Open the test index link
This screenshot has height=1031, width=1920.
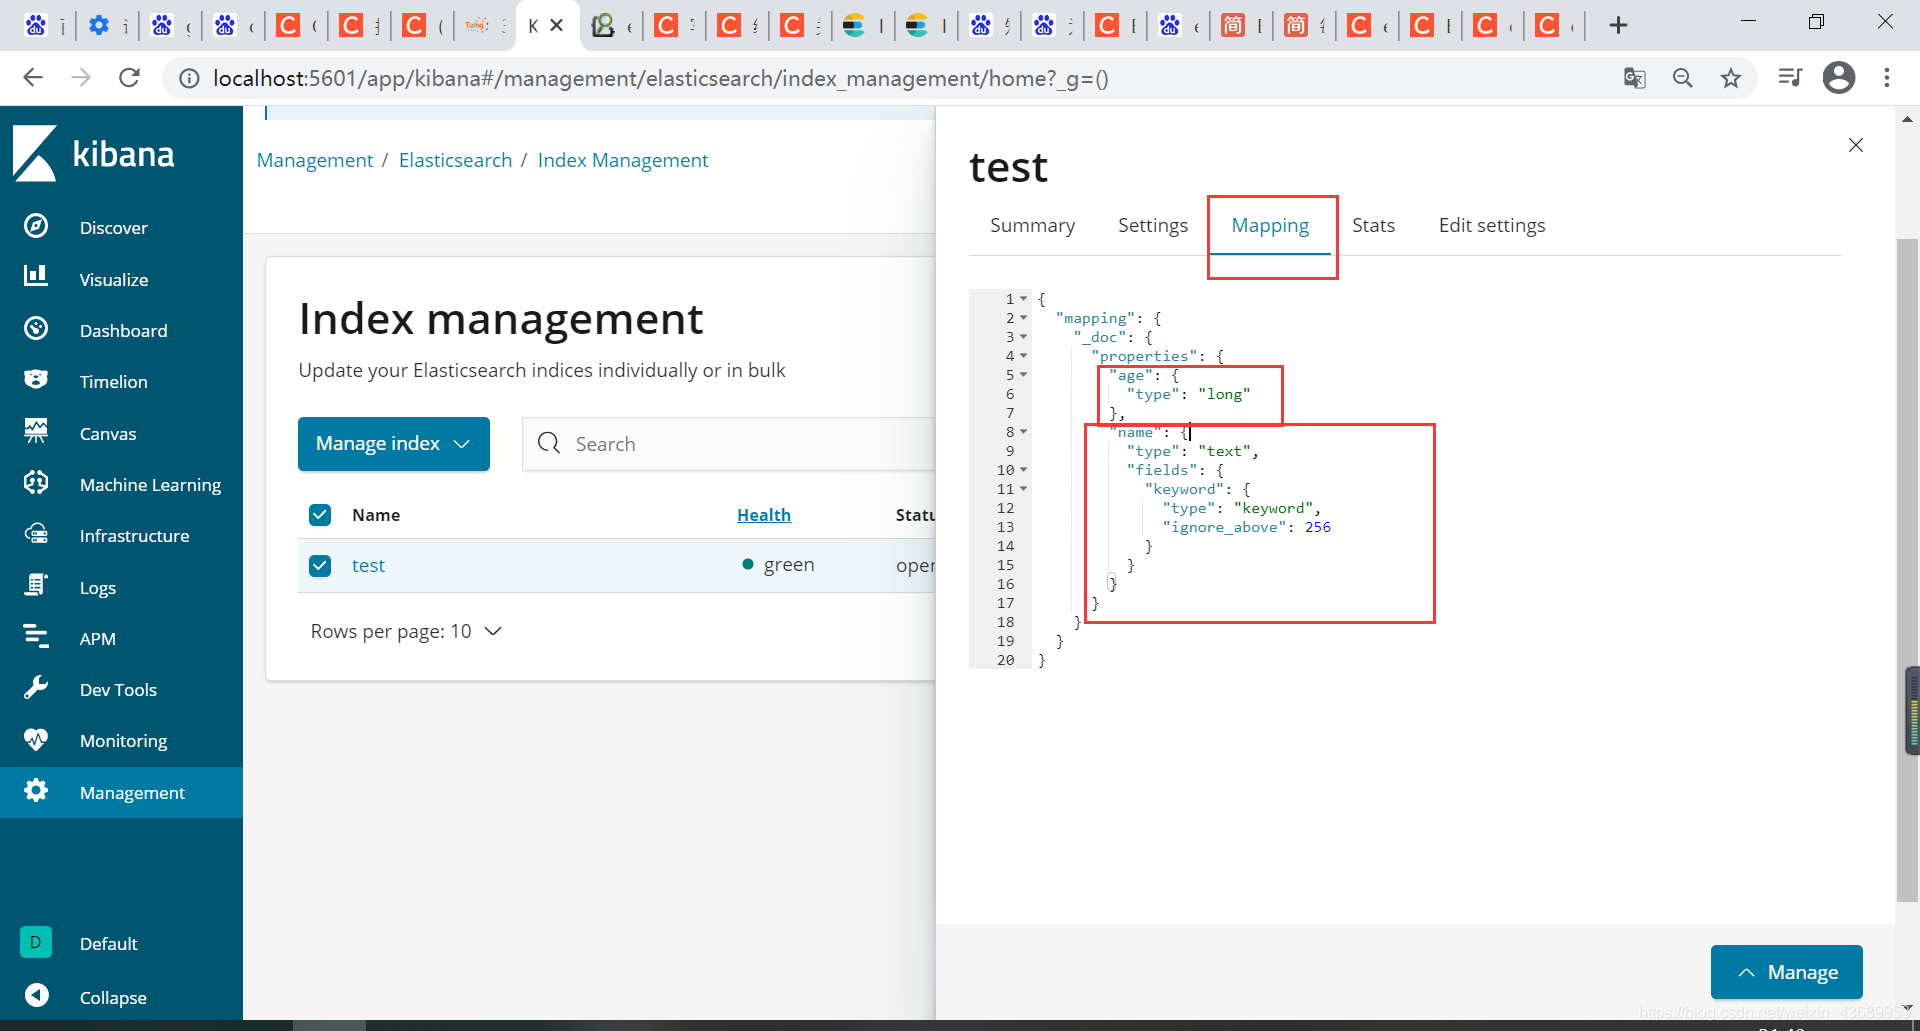tap(368, 566)
